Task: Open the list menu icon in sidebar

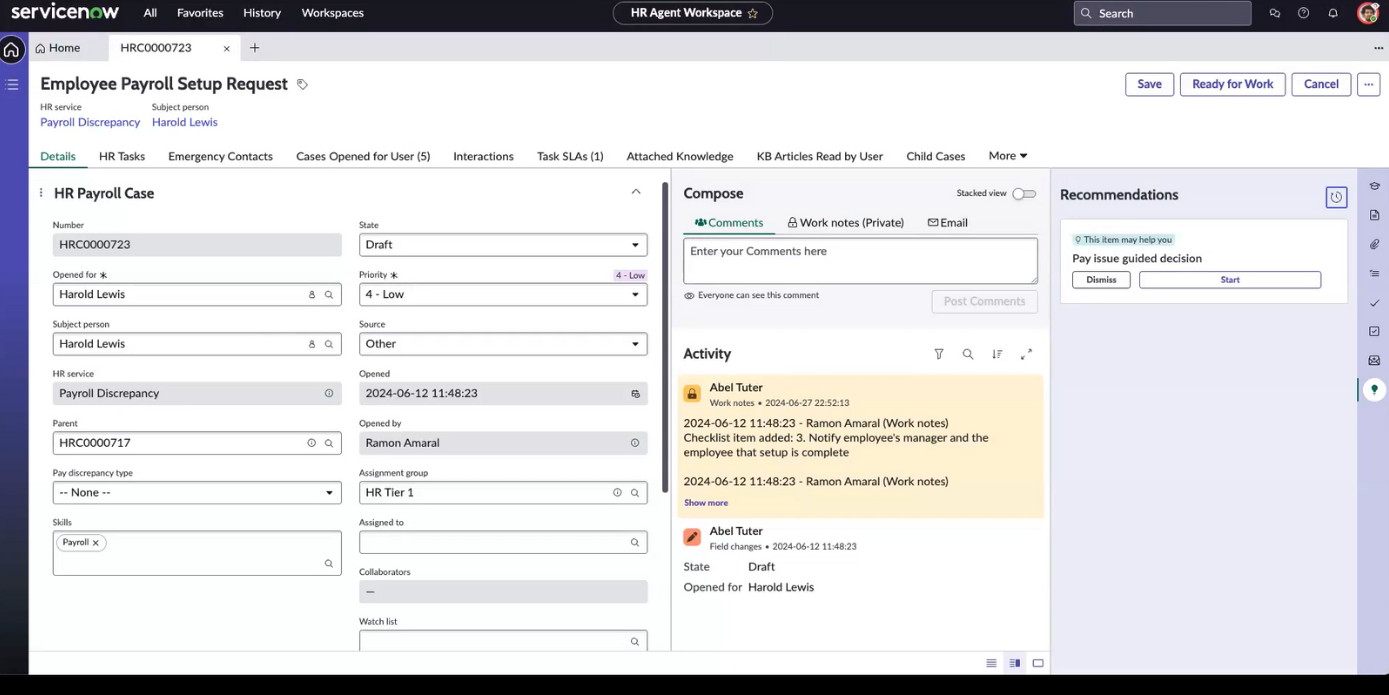Action: [12, 85]
